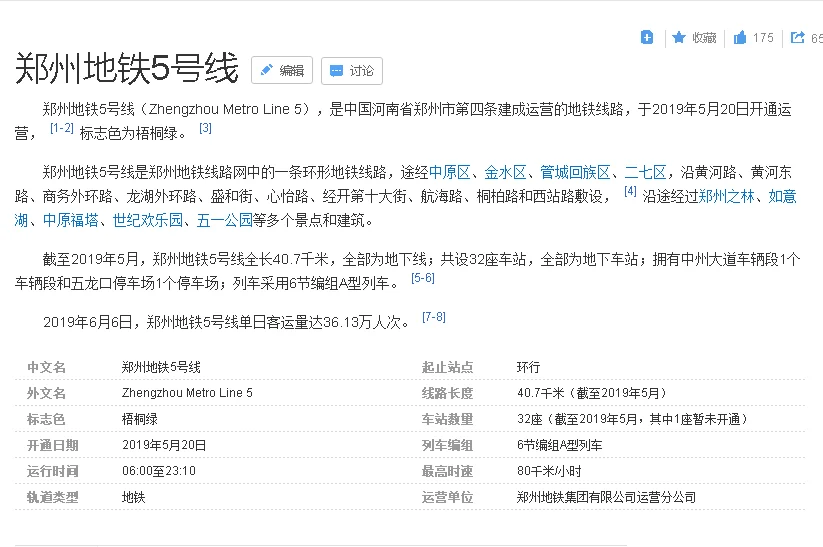The height and width of the screenshot is (547, 823).
Task: Click the value 6节编组A型列车 in table
Action: [560, 445]
